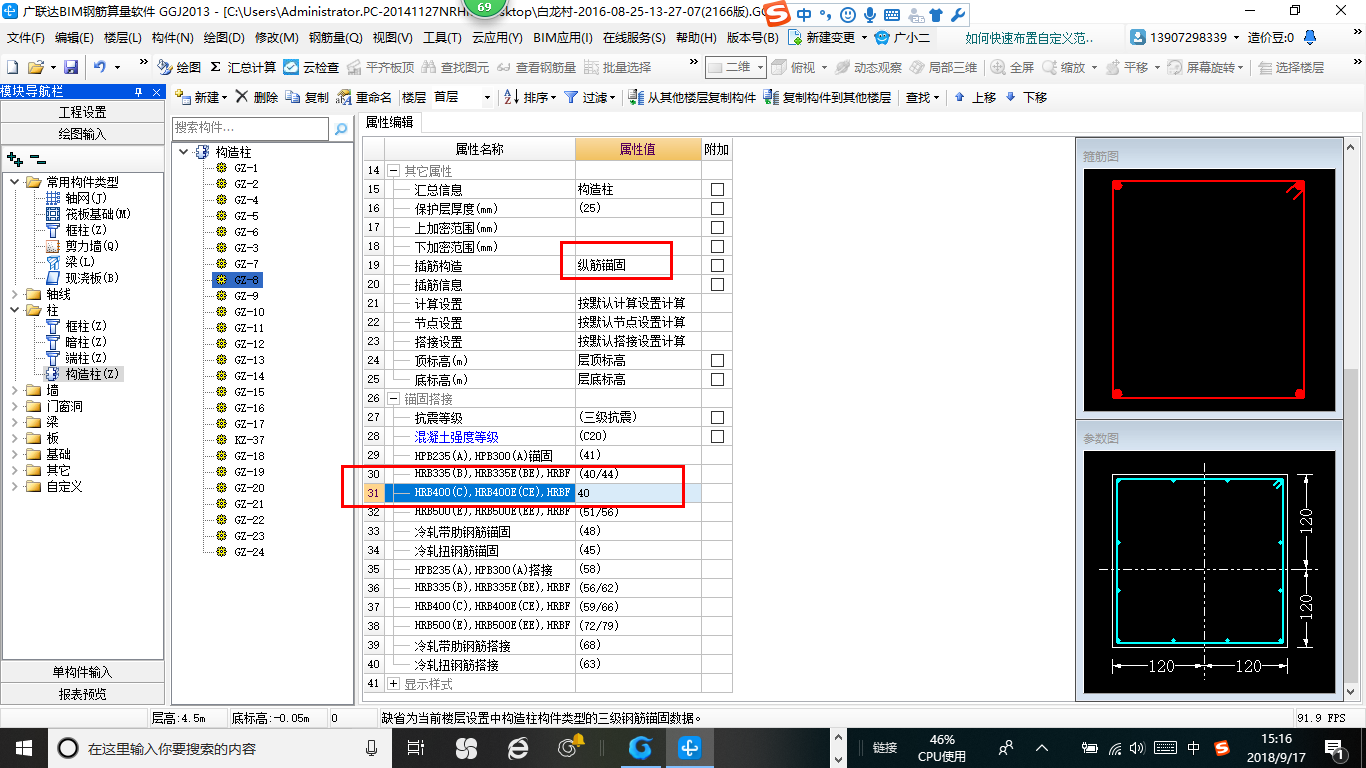
Task: Click the new file icon
Action: coord(12,67)
